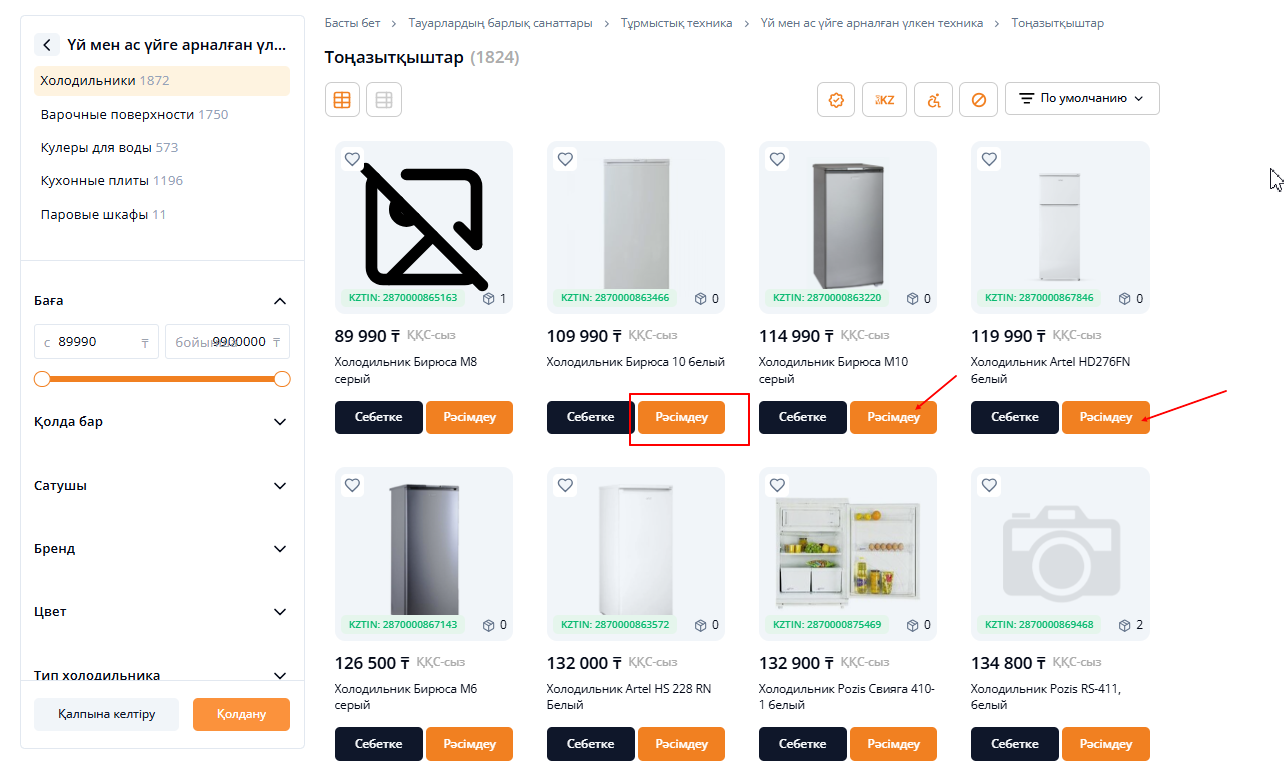Click stock box icon on Artel HD276FN card
Screen dimensions: 1284x762
click(1125, 298)
